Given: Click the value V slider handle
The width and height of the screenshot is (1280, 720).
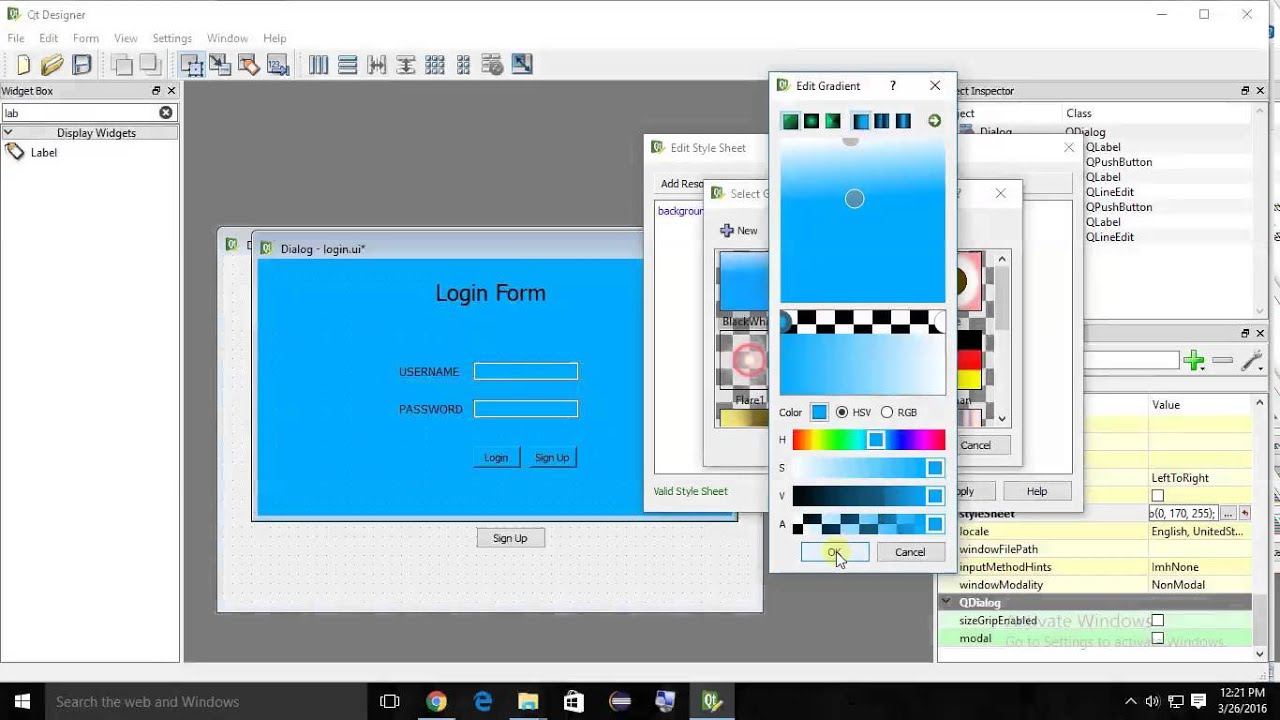Looking at the screenshot, I should pos(935,496).
